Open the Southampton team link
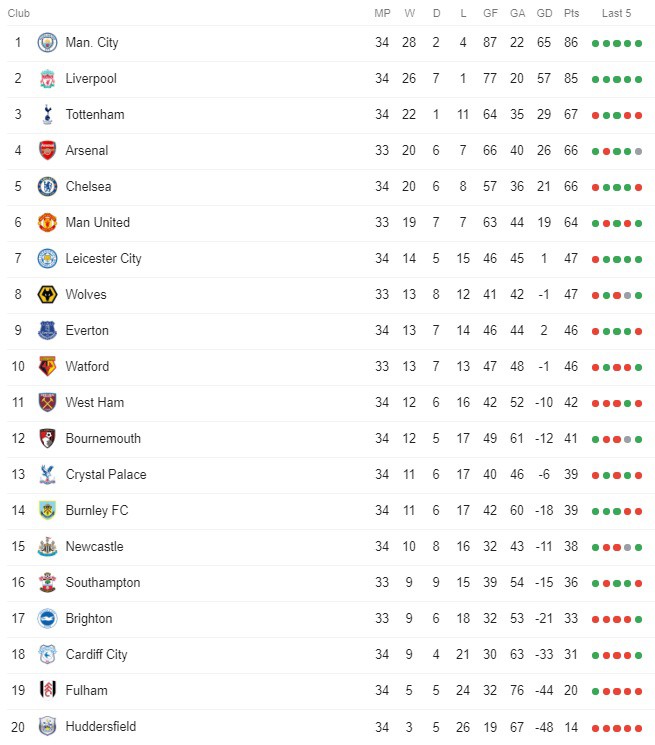Image resolution: width=655 pixels, height=745 pixels. point(103,583)
